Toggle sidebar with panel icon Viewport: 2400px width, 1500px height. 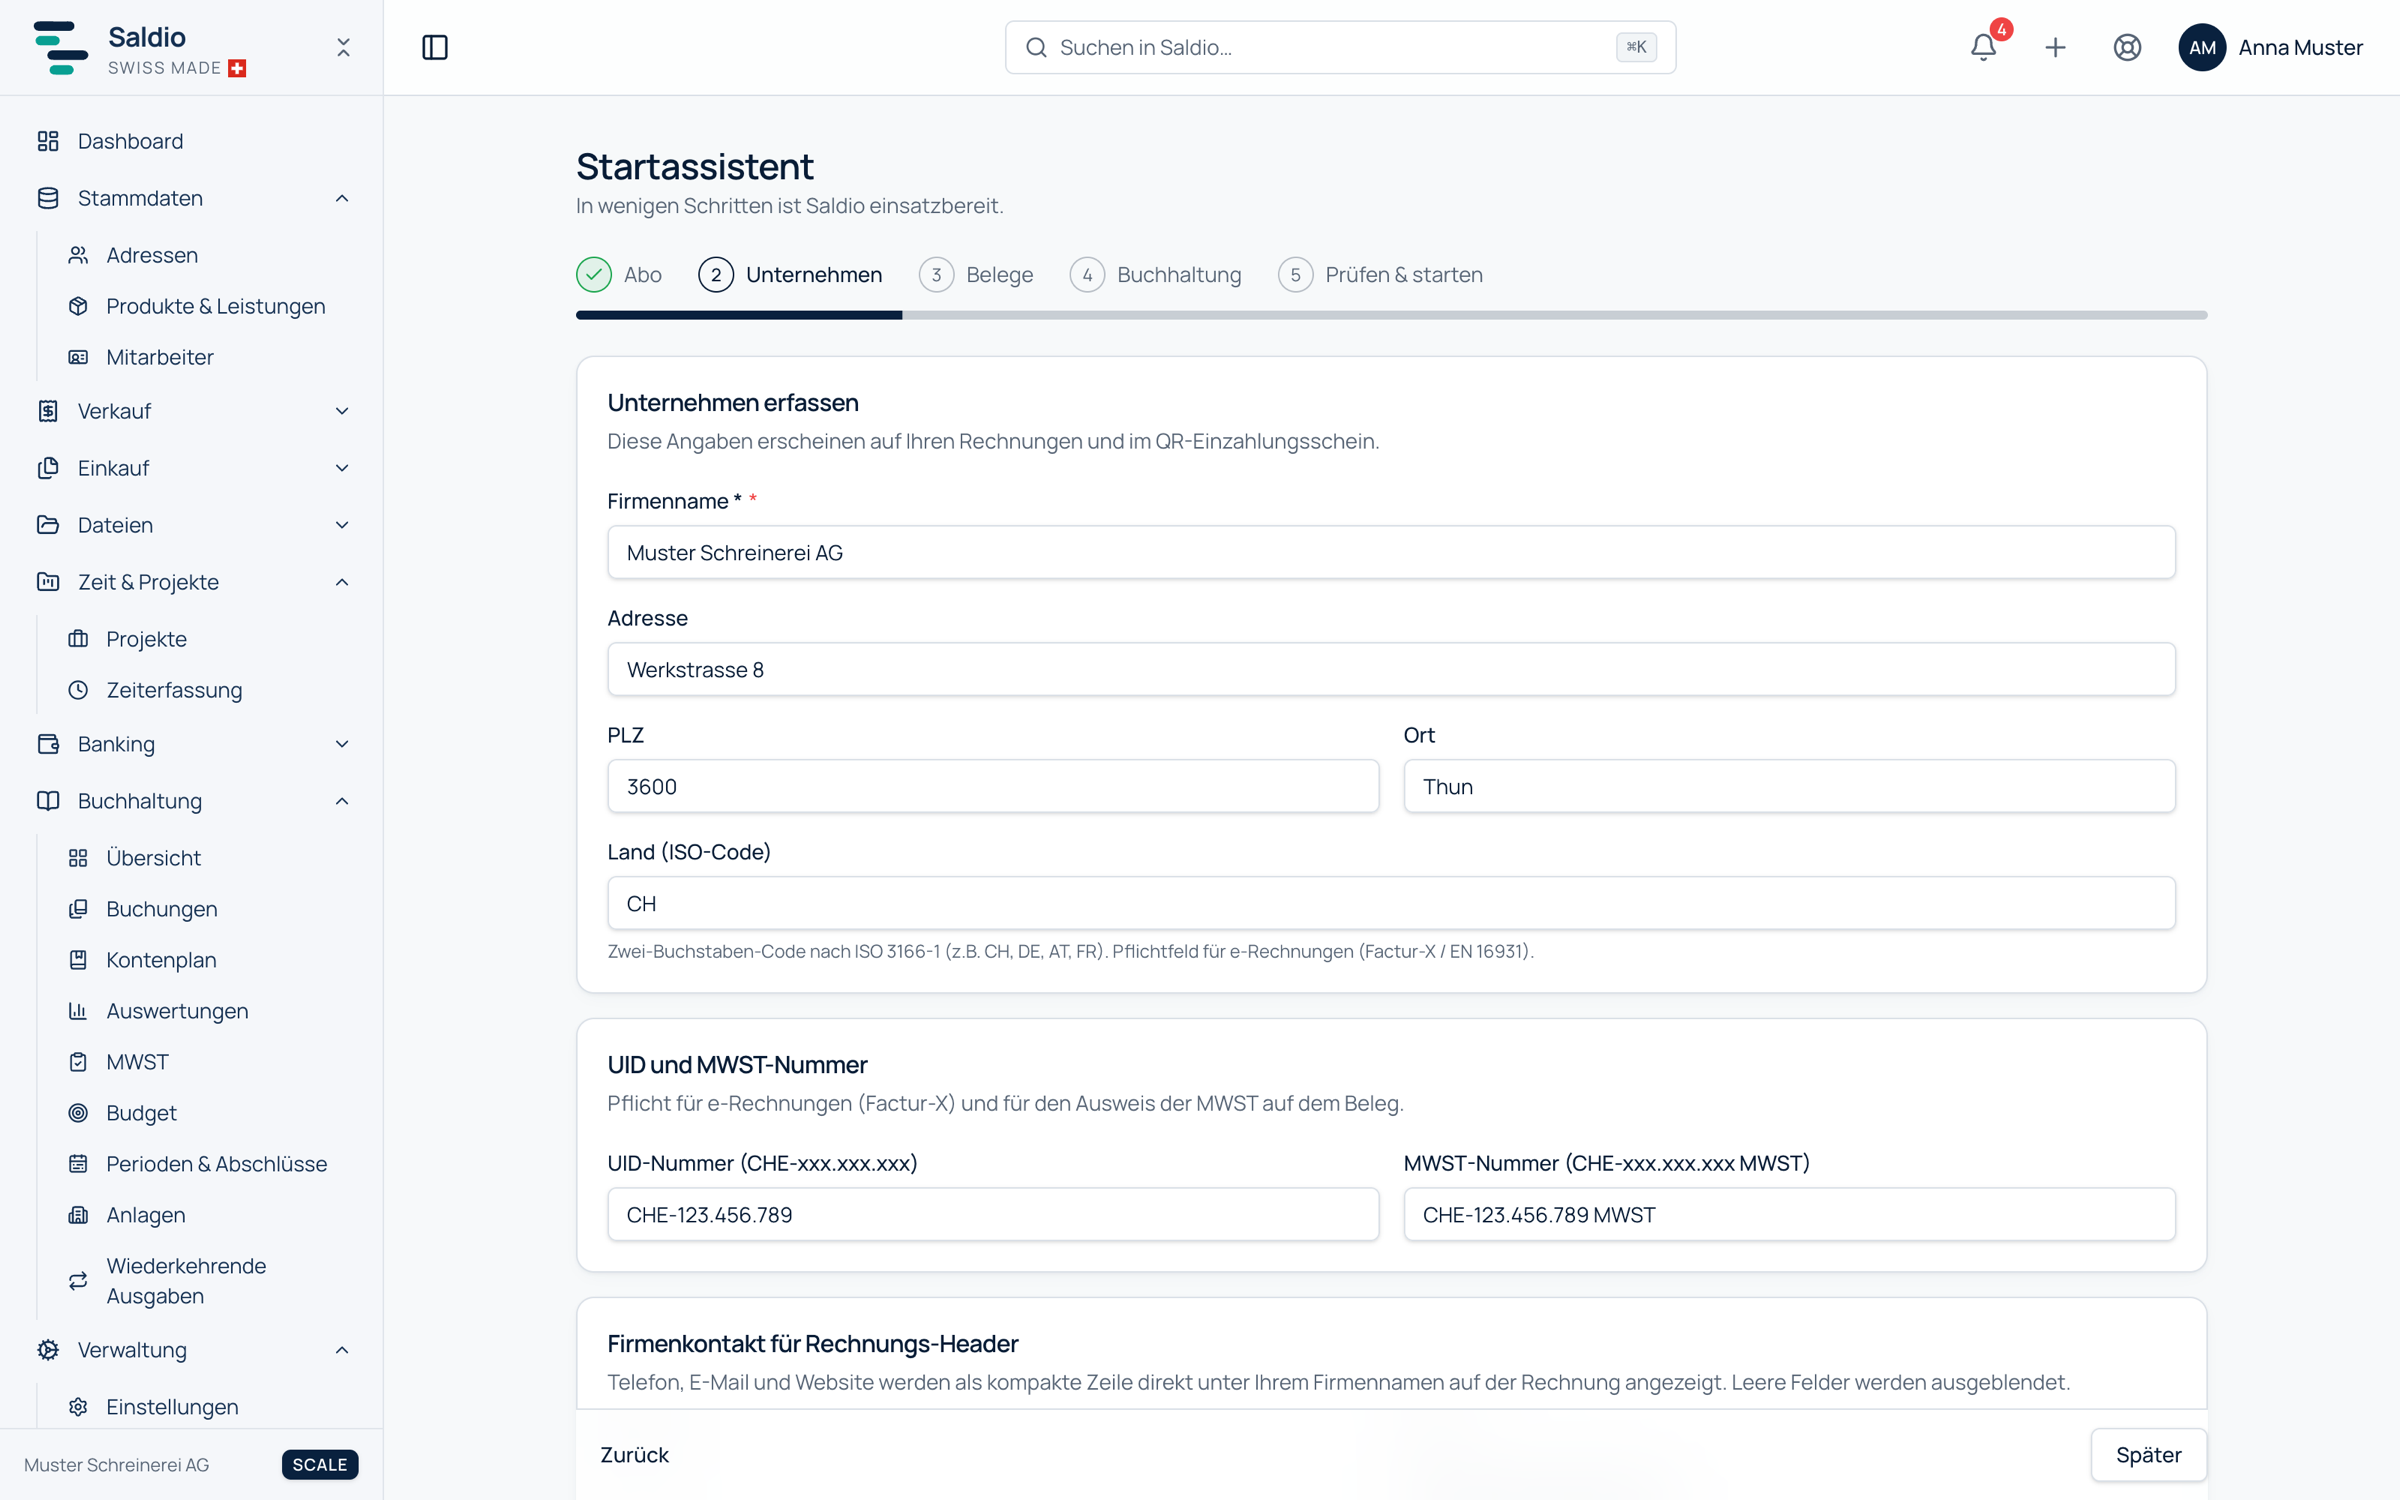pos(435,47)
